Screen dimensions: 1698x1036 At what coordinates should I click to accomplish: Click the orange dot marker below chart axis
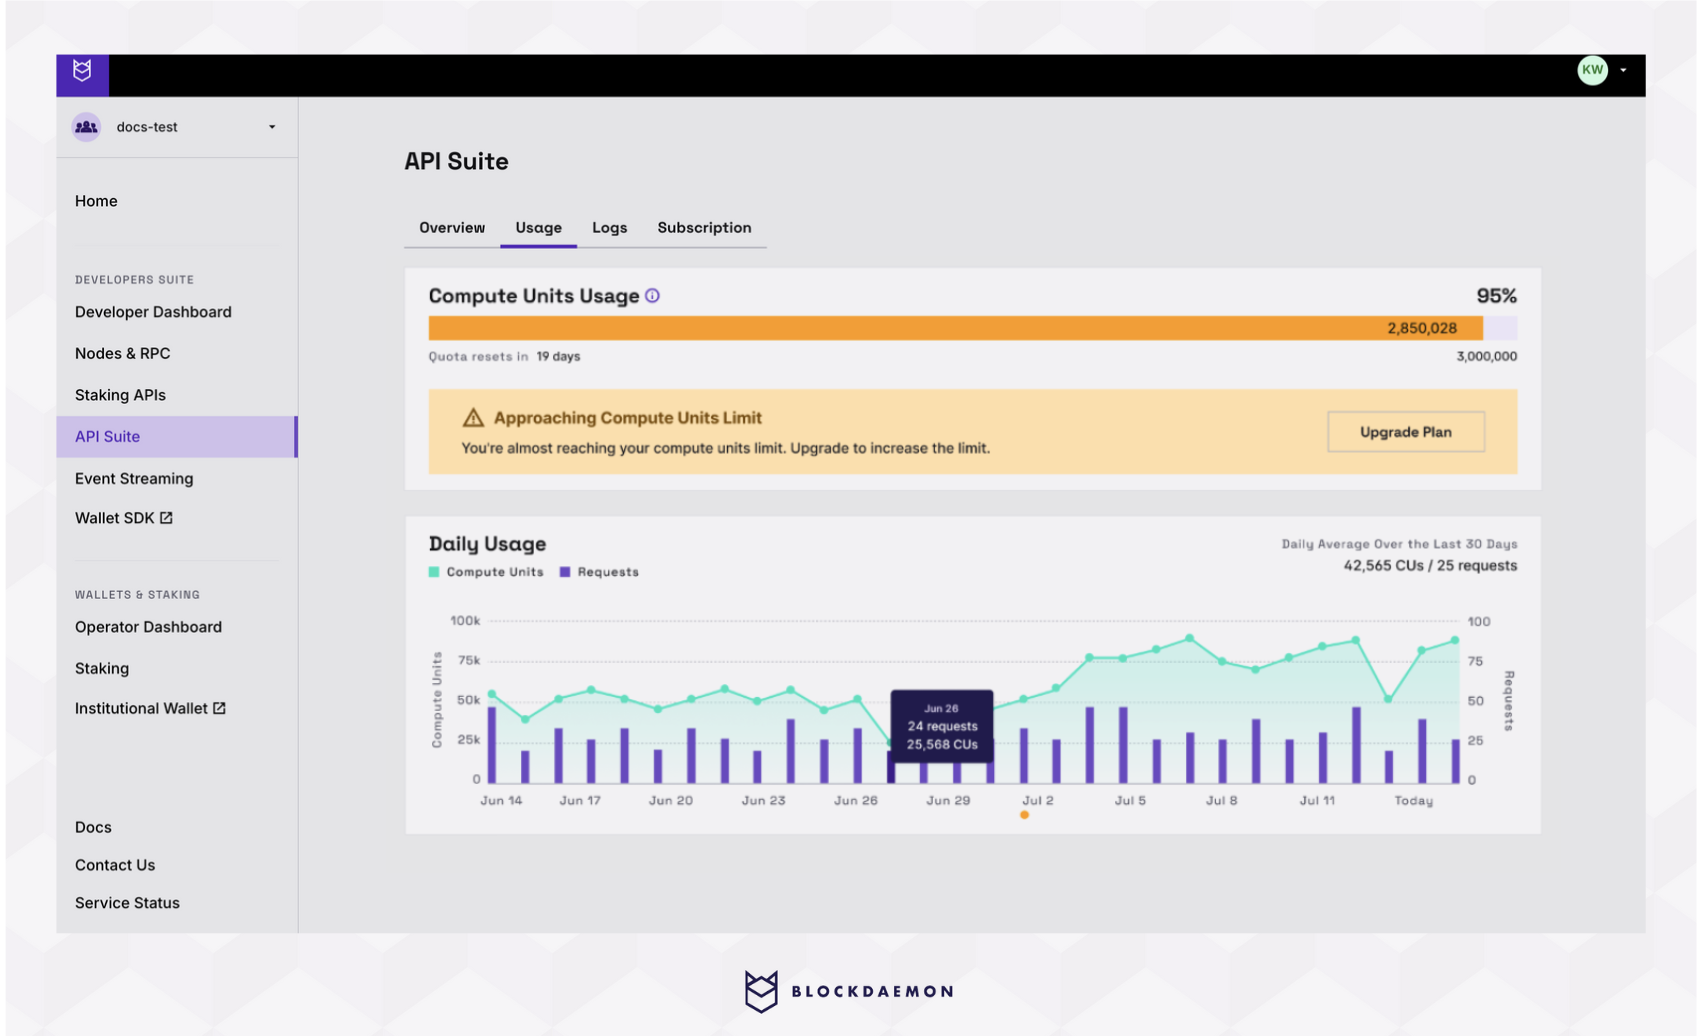[x=1024, y=815]
